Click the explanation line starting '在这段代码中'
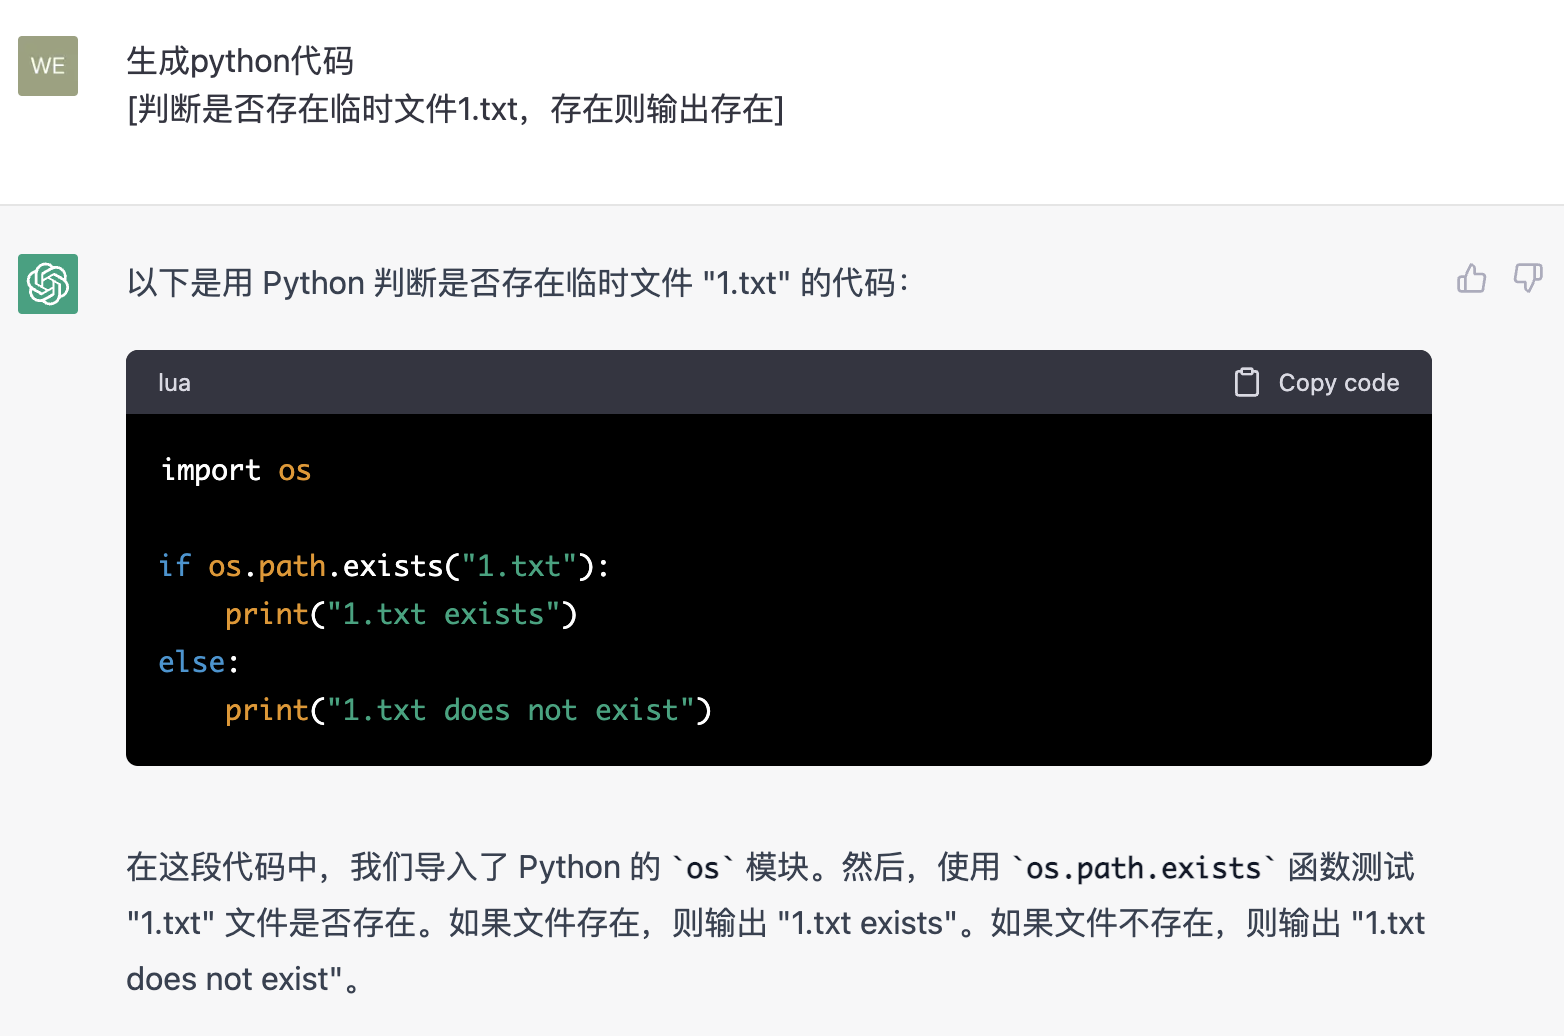 (770, 867)
